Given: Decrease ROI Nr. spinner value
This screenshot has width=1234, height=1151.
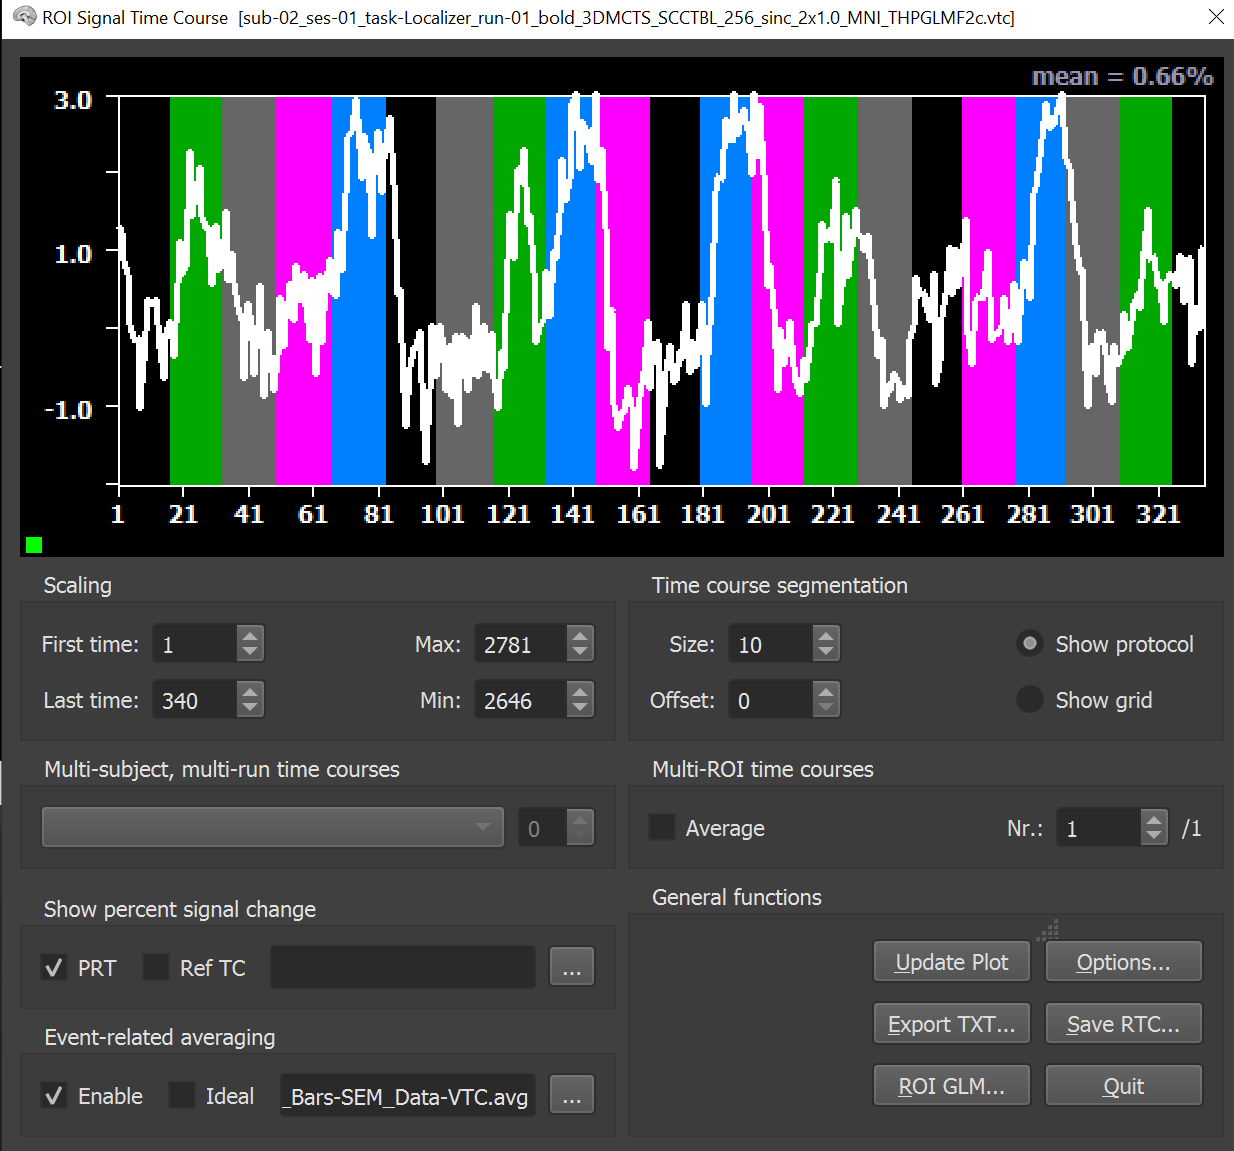Looking at the screenshot, I should coord(1154,836).
